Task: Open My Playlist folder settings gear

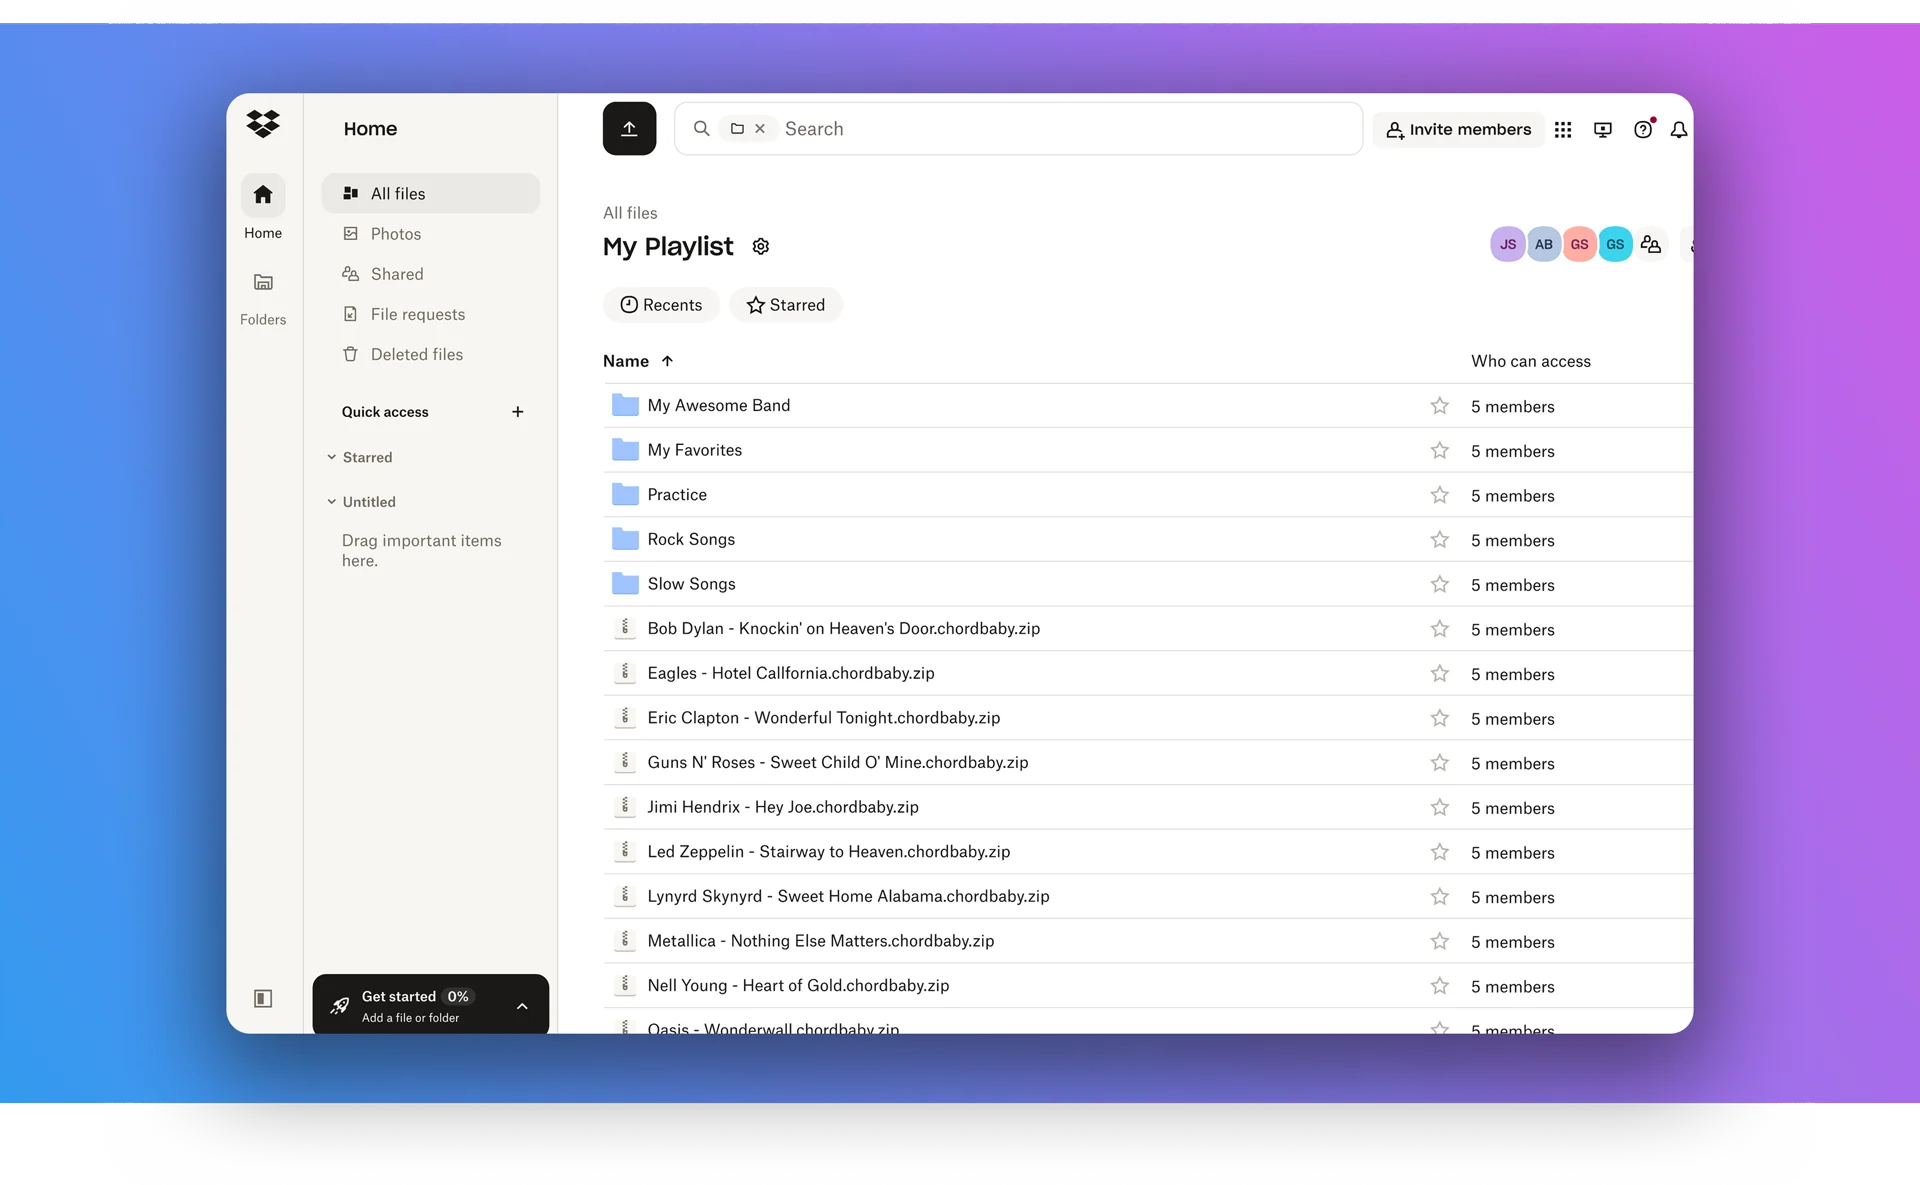Action: pos(761,246)
